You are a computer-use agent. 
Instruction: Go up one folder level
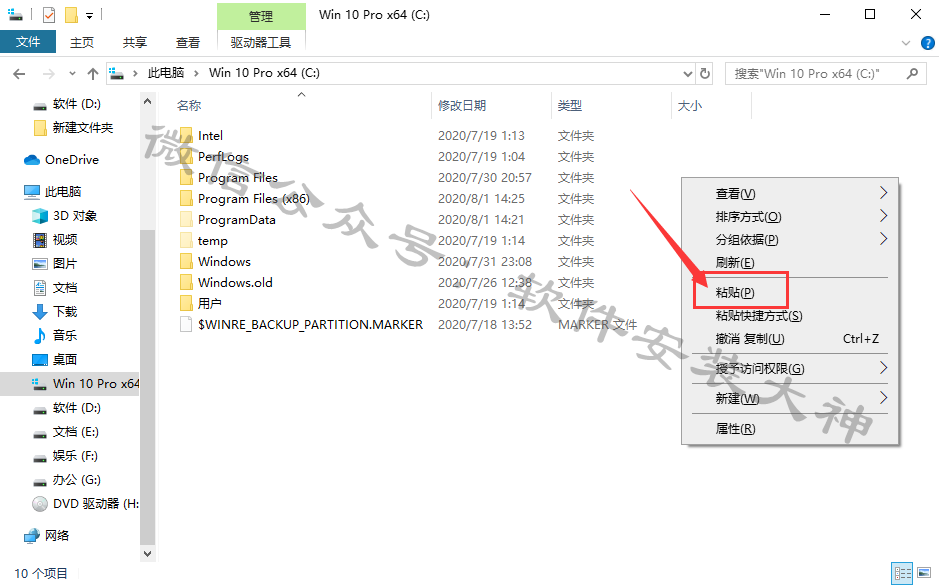coord(93,74)
